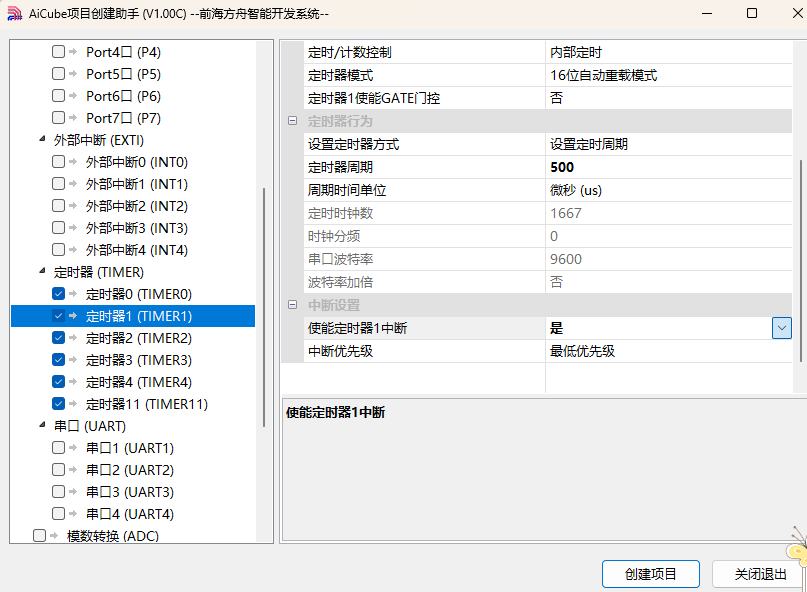Viewport: 807px width, 592px height.
Task: Click the 设置定时器方式 value 设置定时周期
Action: (669, 144)
